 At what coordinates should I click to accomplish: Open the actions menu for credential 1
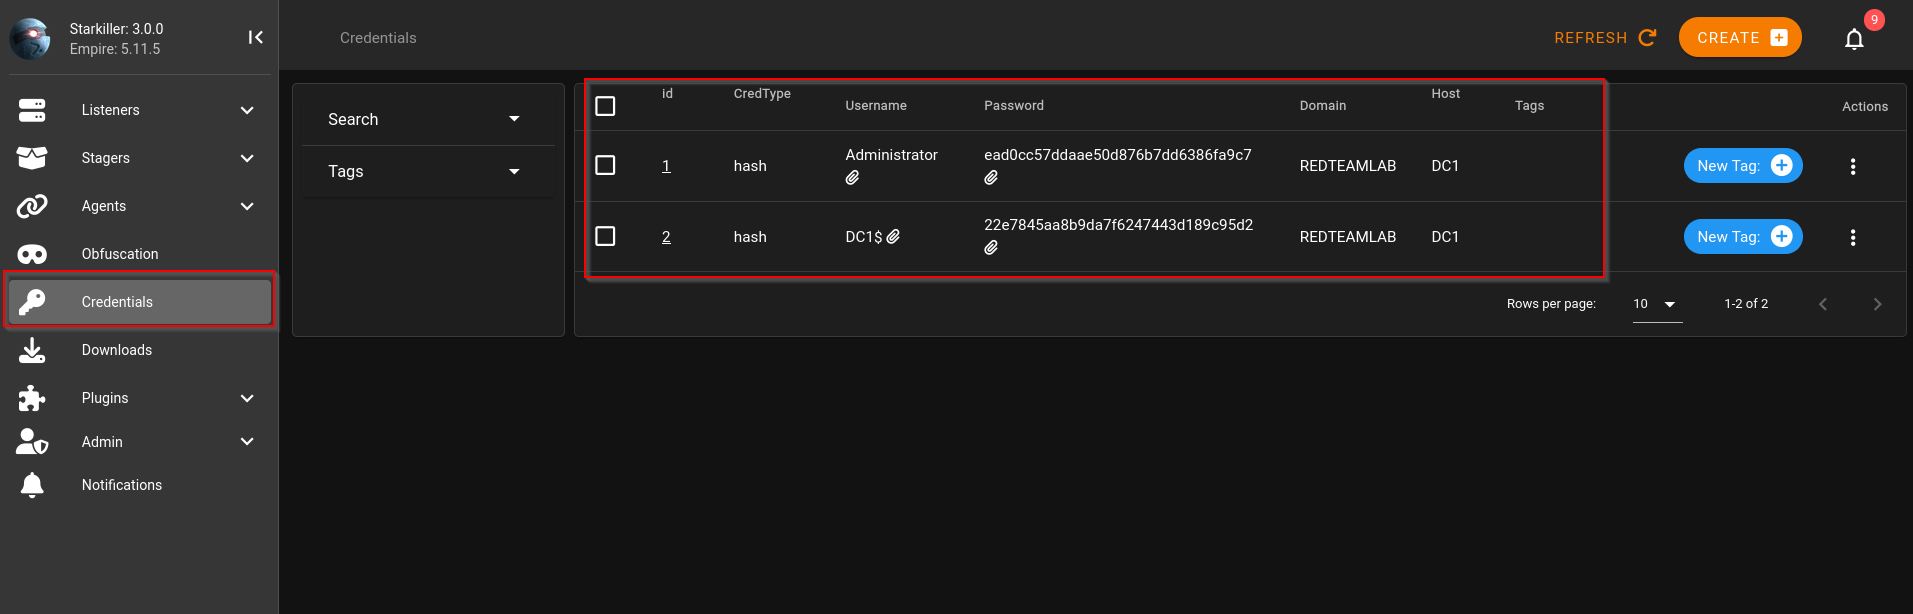point(1853,166)
